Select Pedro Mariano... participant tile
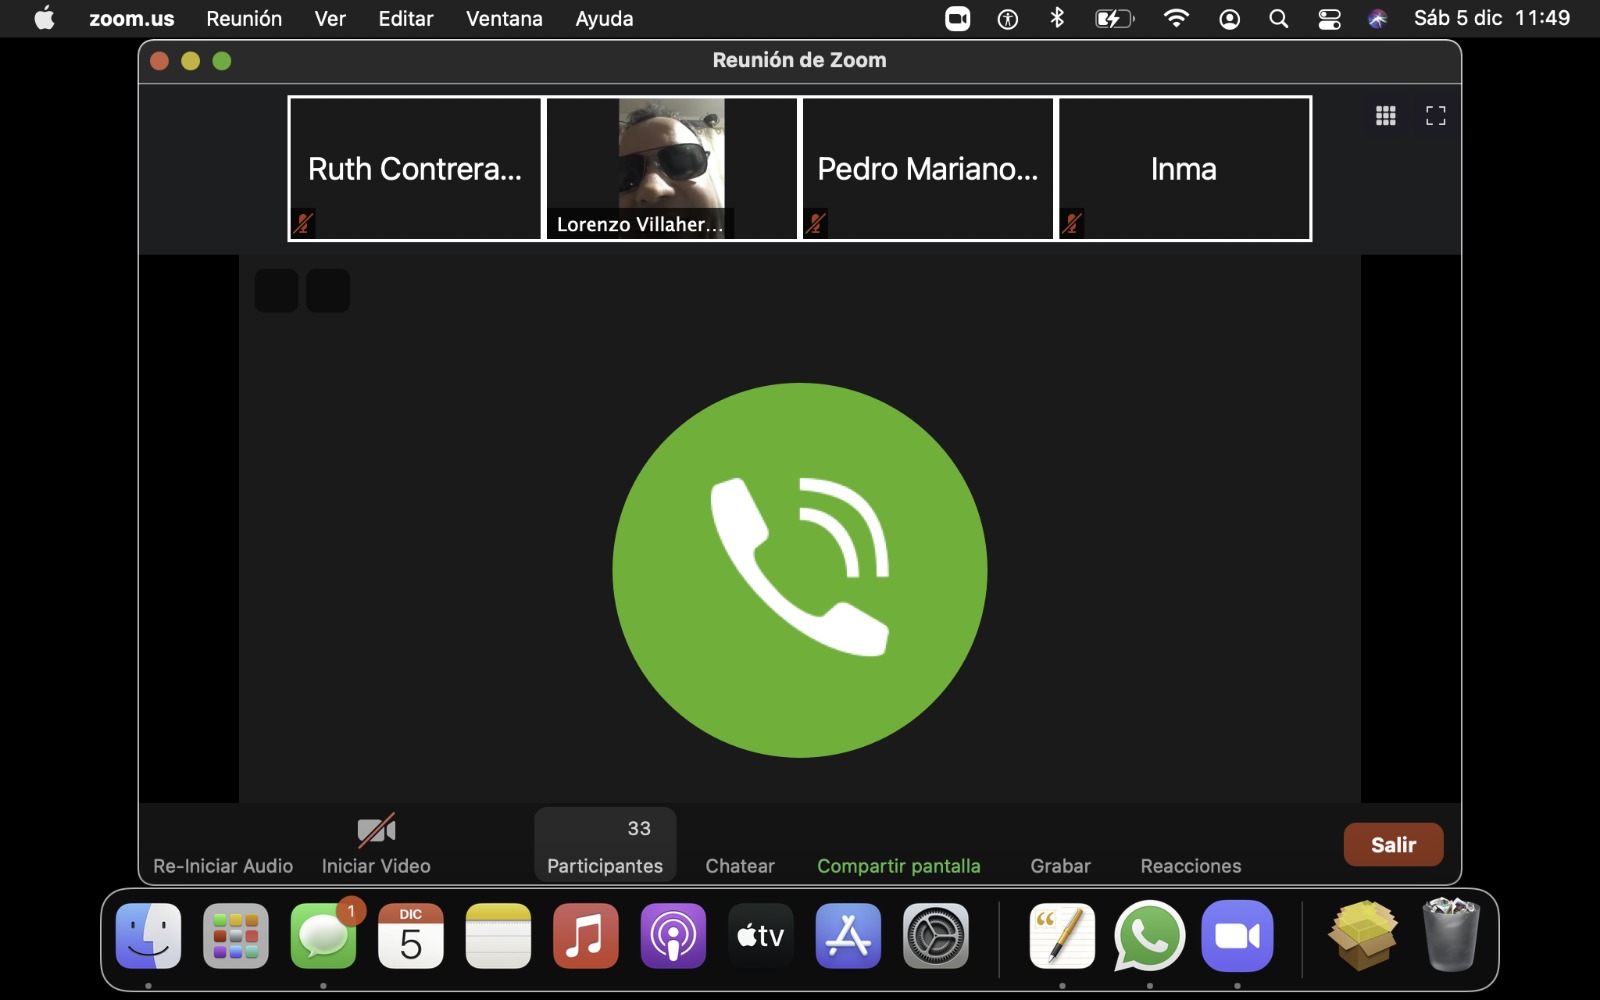The width and height of the screenshot is (1600, 1000). click(928, 168)
